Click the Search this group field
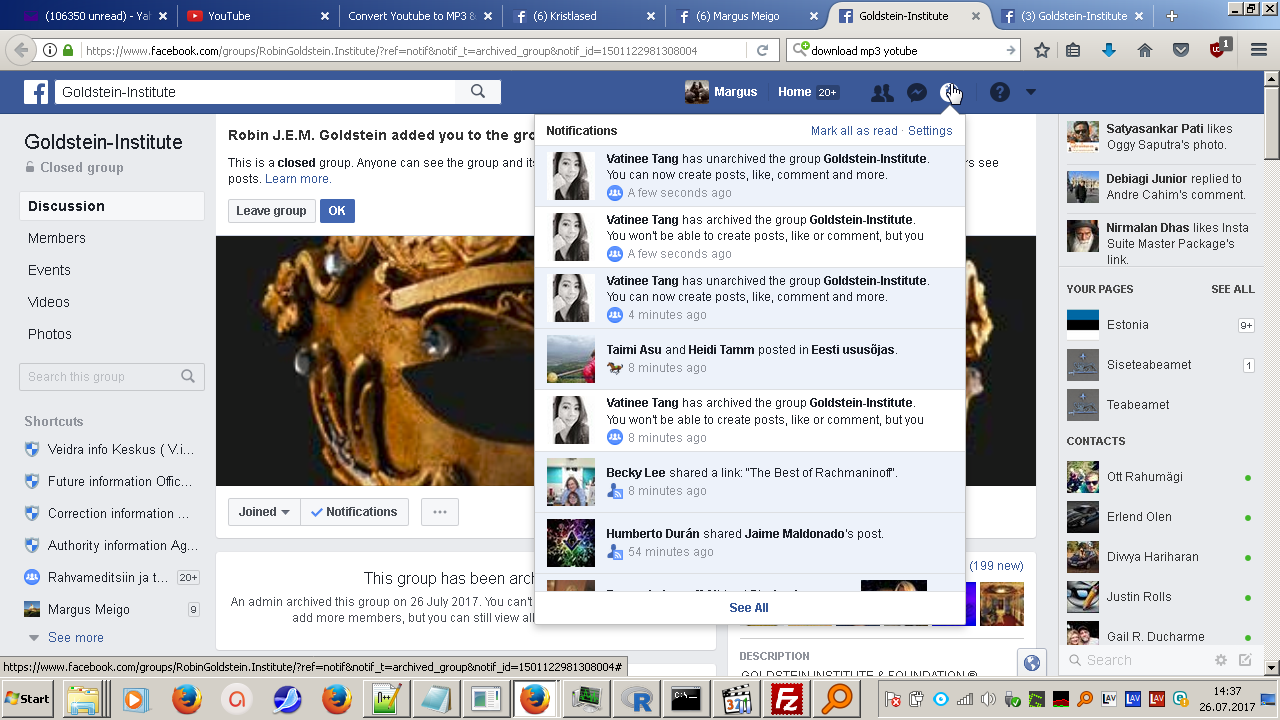This screenshot has height=720, width=1280. click(x=100, y=377)
